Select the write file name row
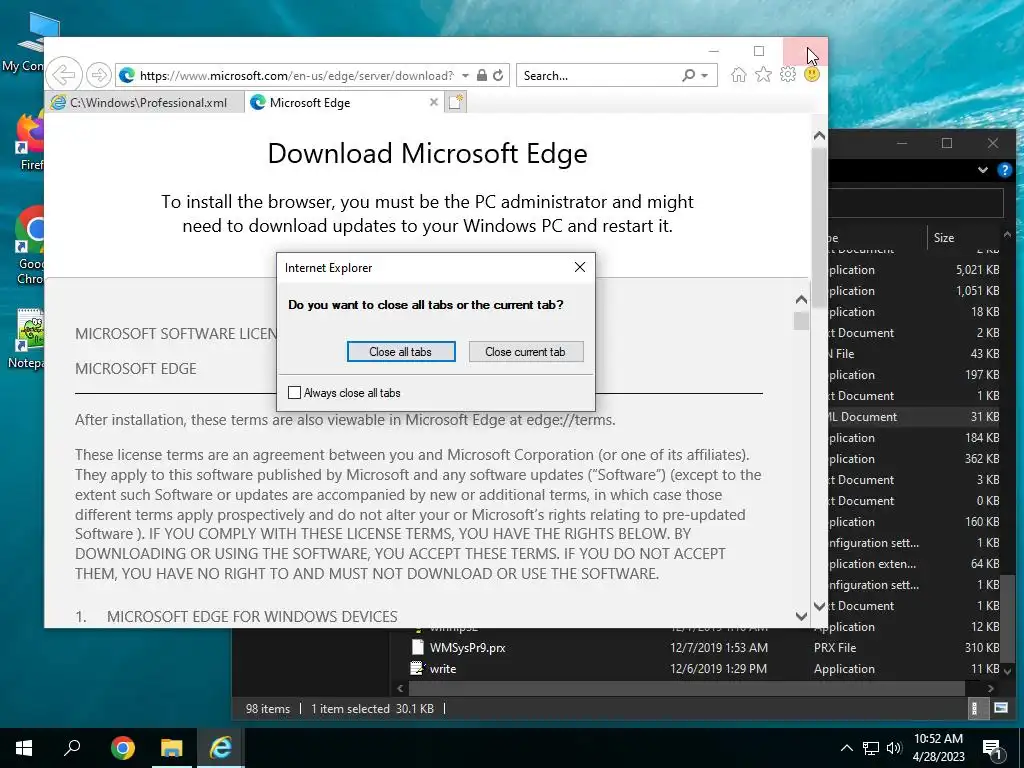The width and height of the screenshot is (1024, 768). (443, 669)
